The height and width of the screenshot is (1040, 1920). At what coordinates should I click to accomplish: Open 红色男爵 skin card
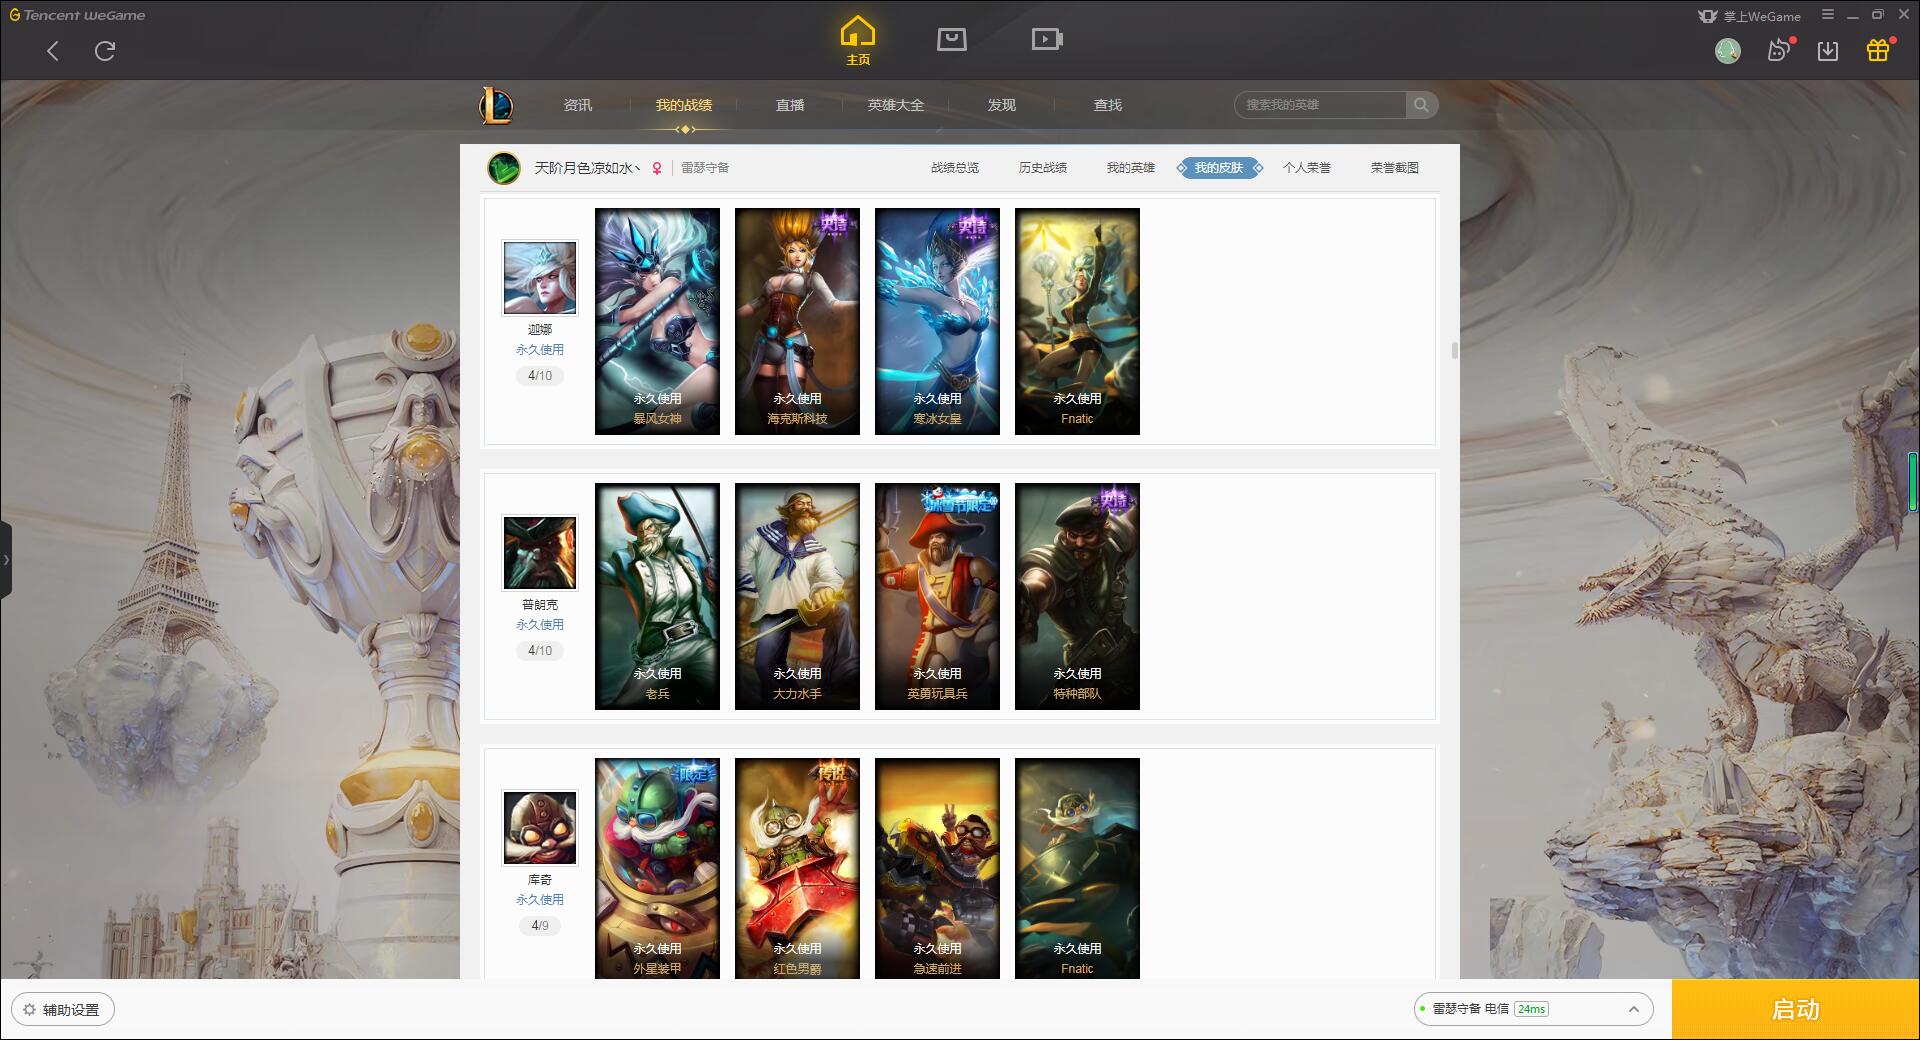click(x=797, y=868)
